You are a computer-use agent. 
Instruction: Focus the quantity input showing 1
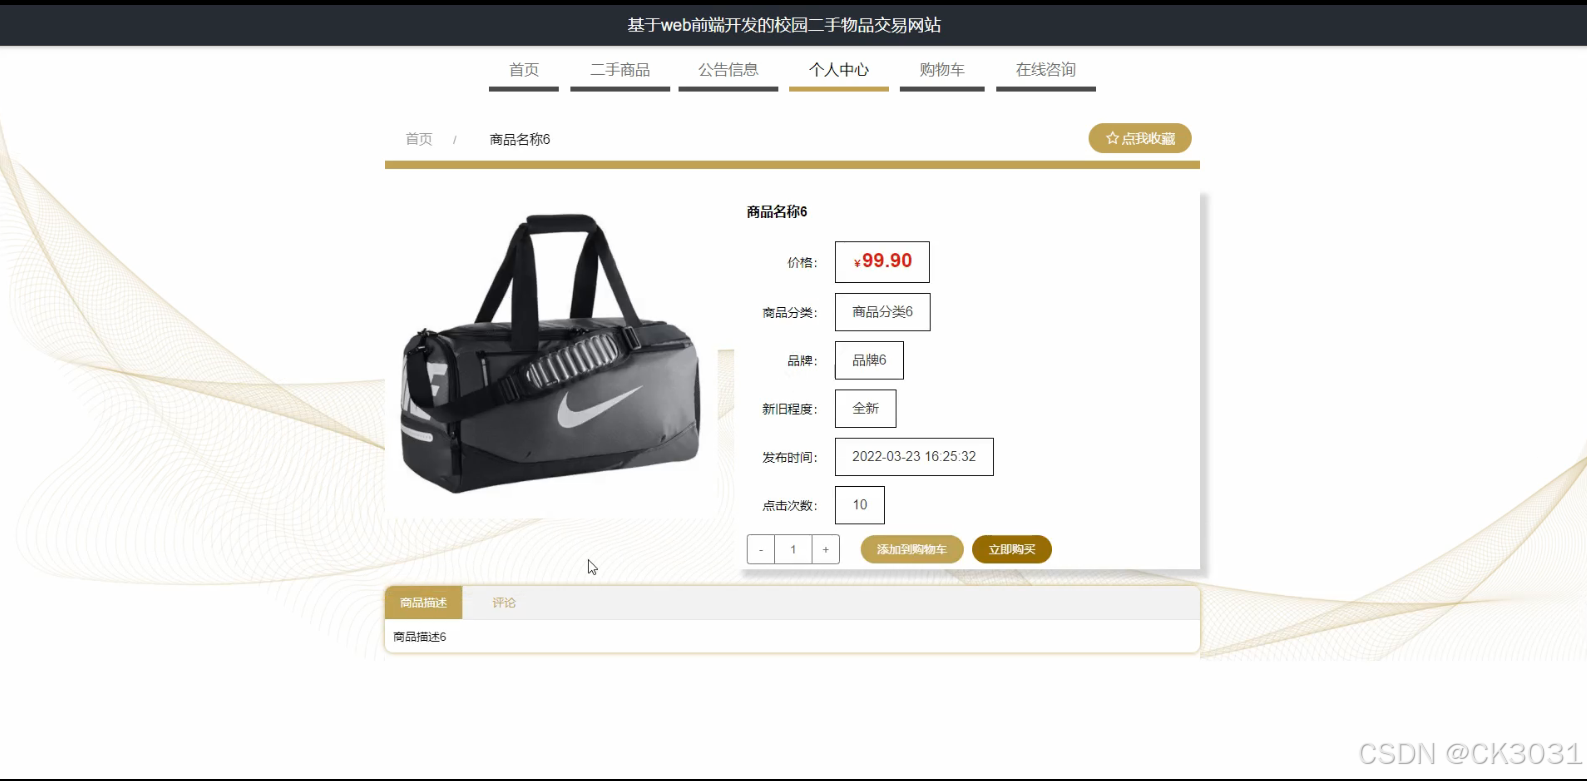(x=793, y=549)
